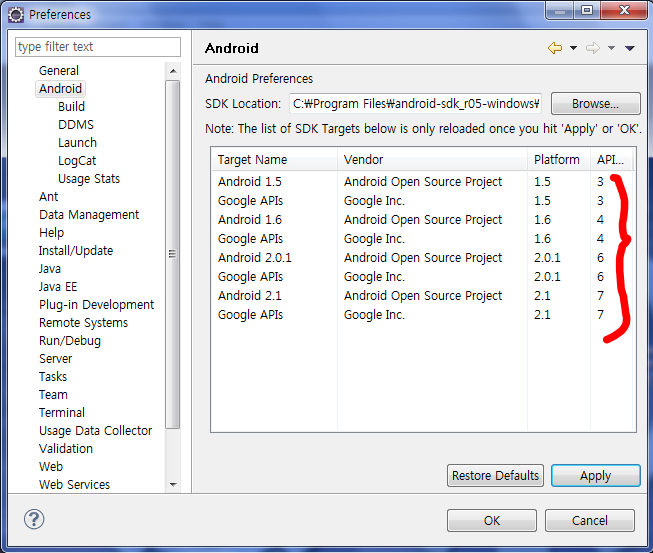Open the forward history dropdown arrow
The image size is (653, 553).
(x=611, y=48)
